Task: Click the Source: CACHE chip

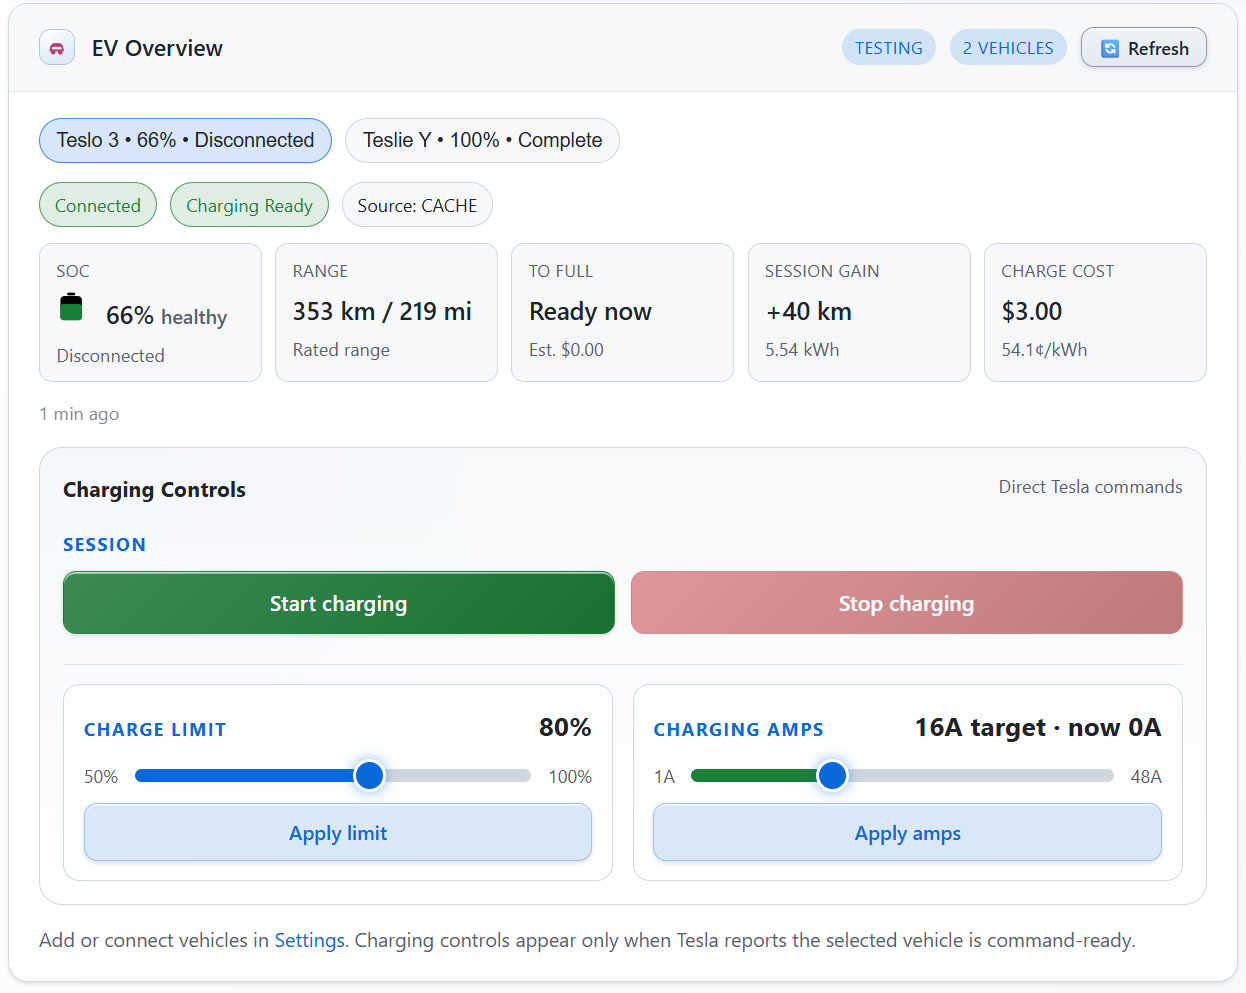Action: 417,204
